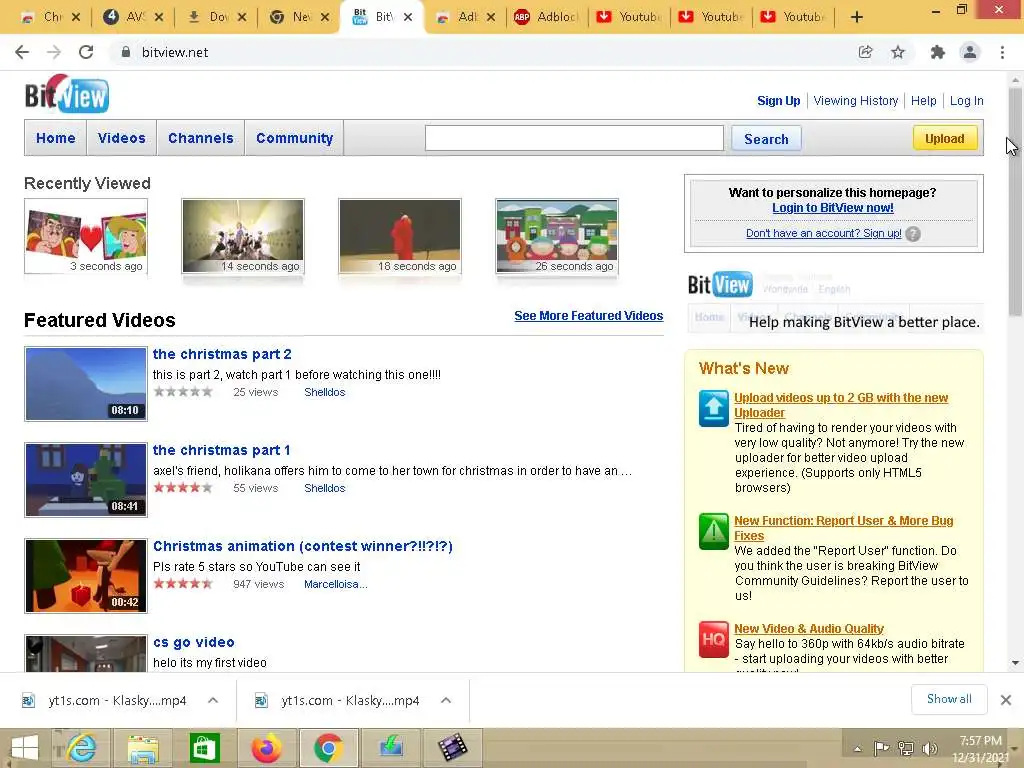Open recently viewed thumbnail from 14 seconds ago

(243, 236)
